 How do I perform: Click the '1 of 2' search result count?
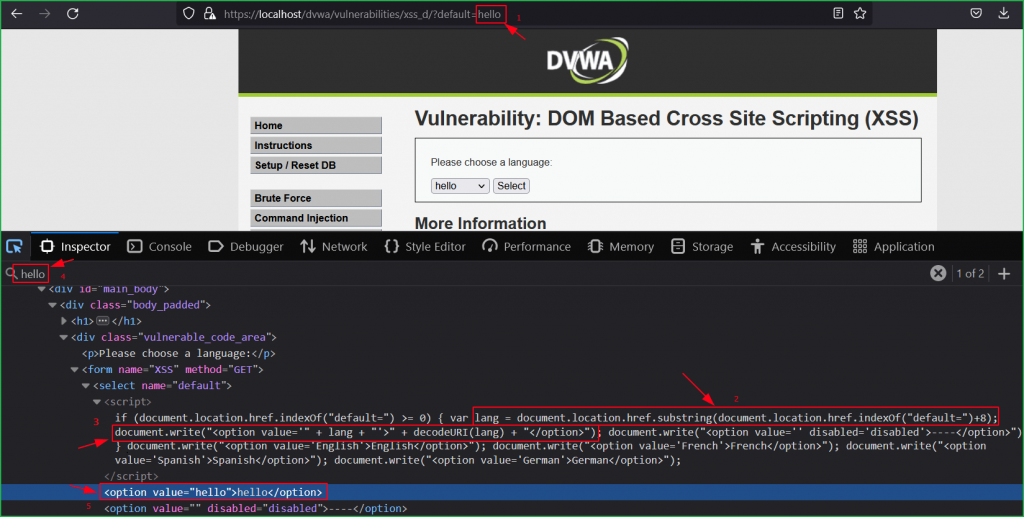[970, 274]
